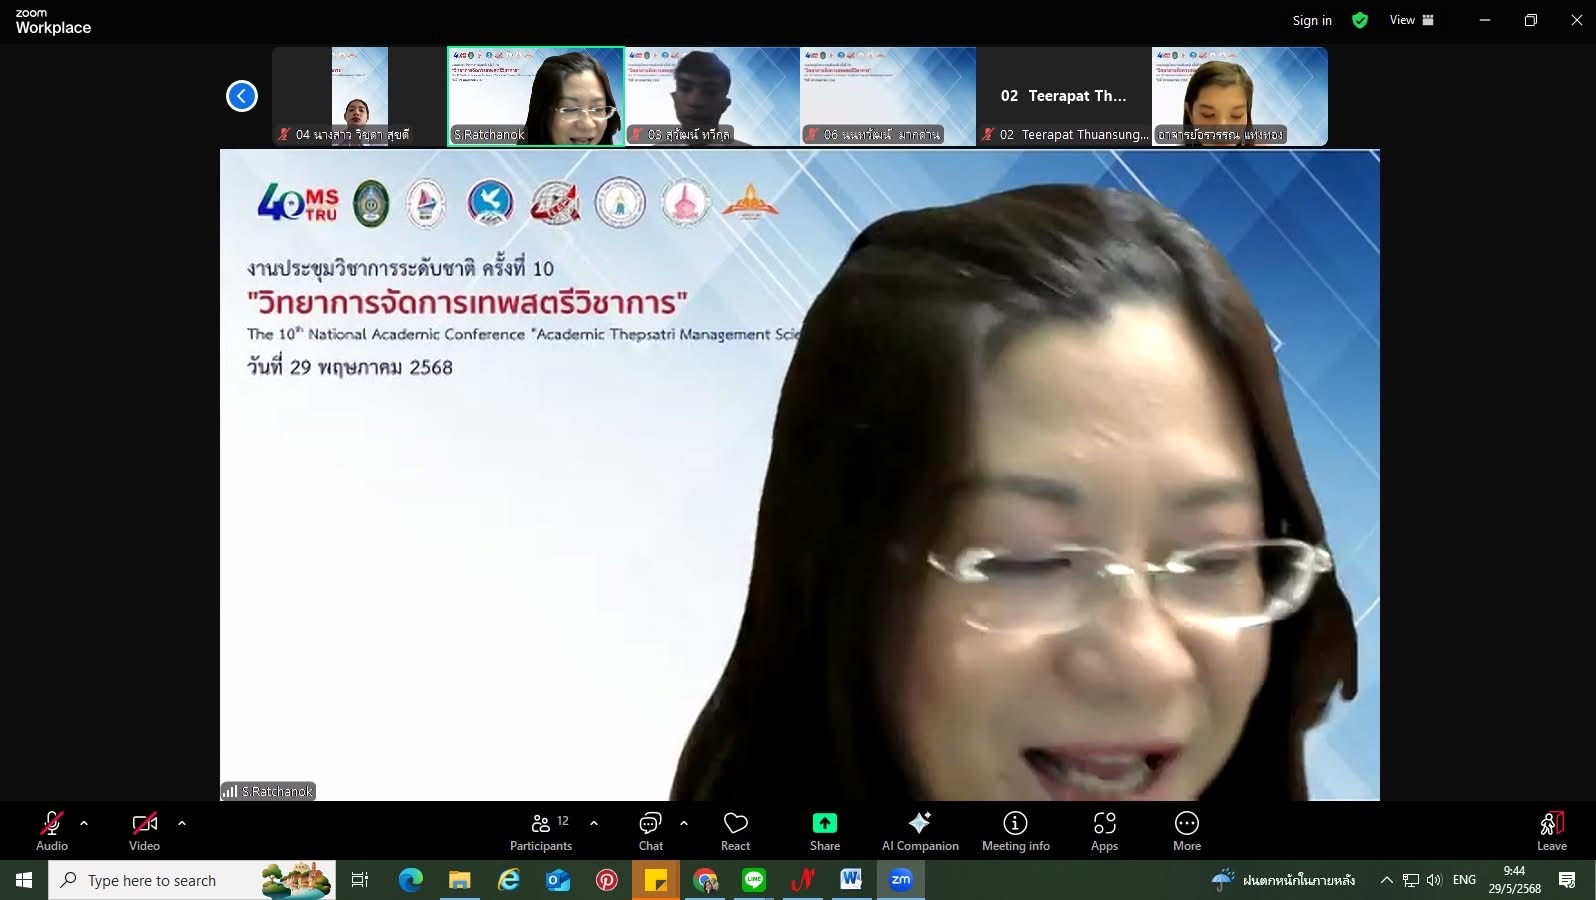Click Sign in link

[1311, 20]
